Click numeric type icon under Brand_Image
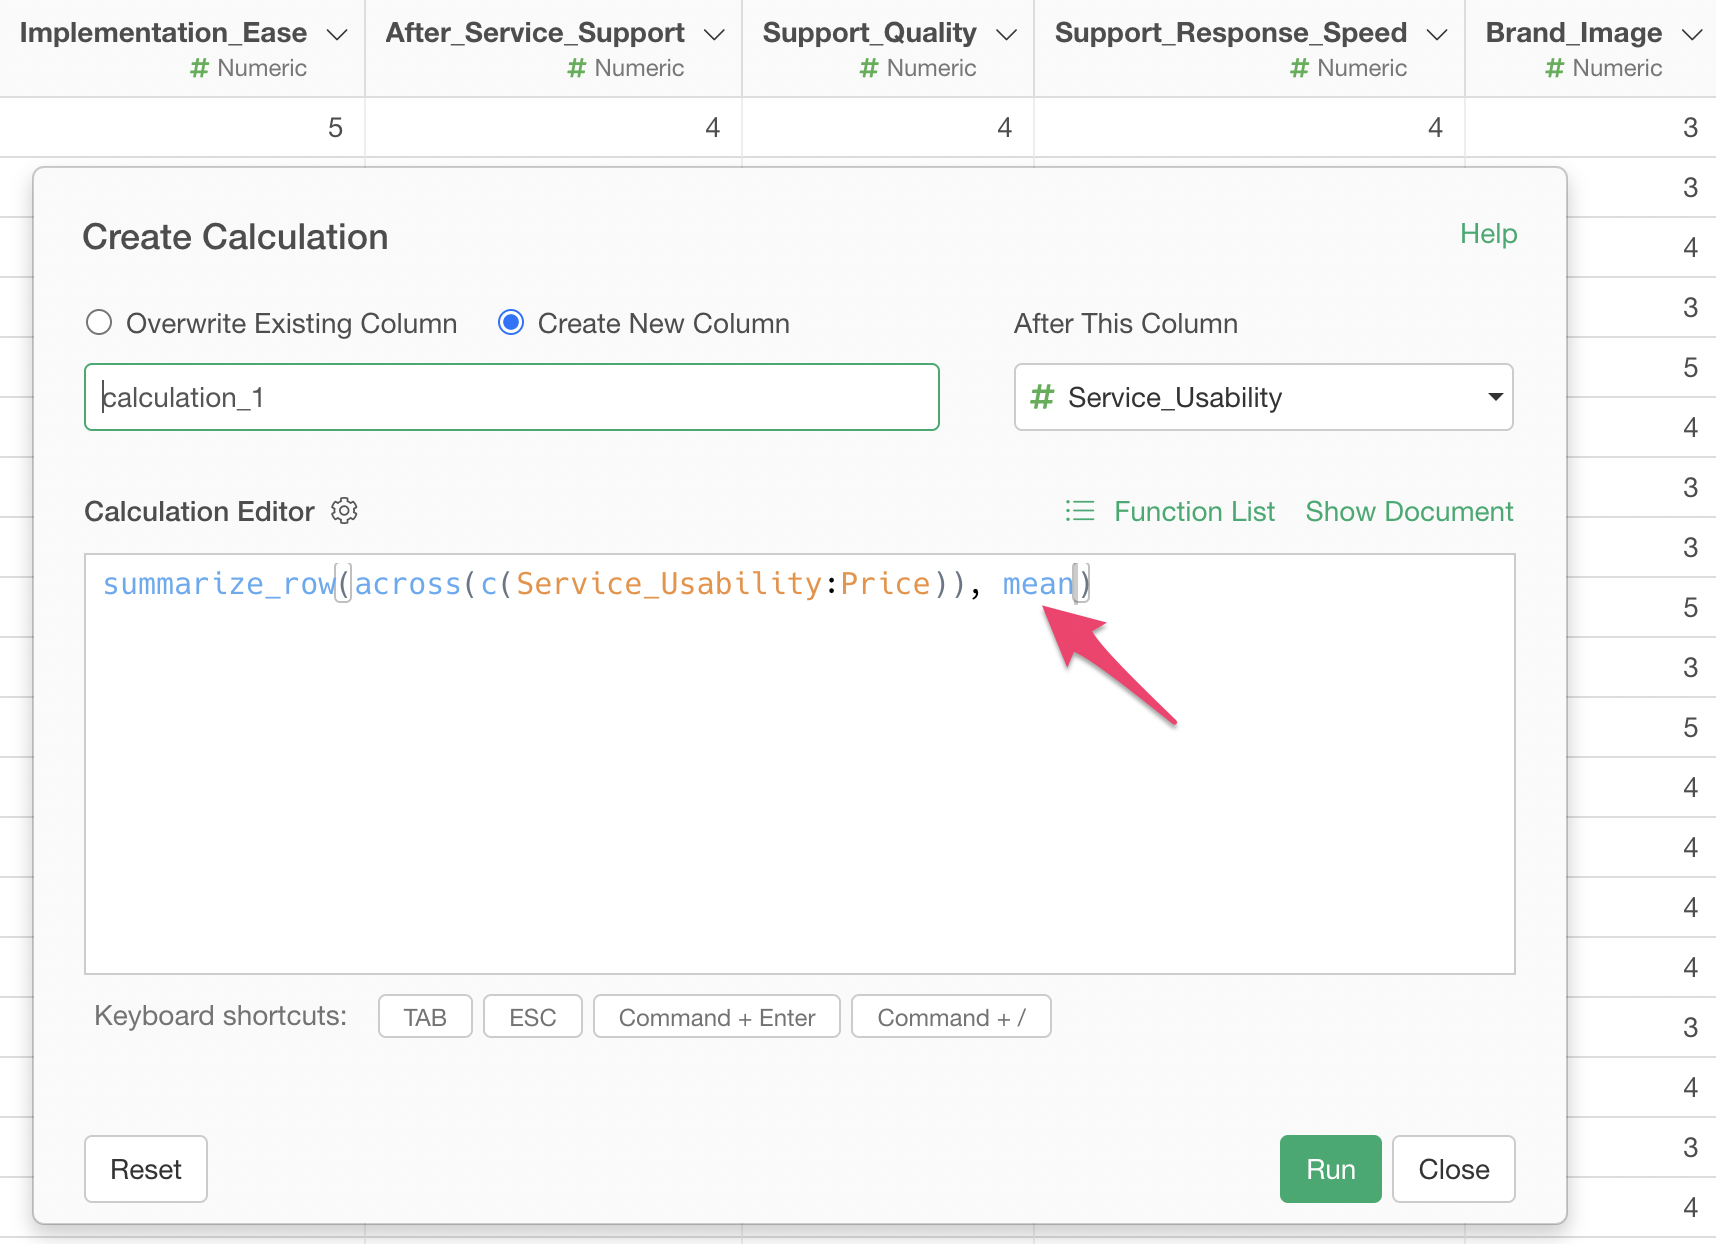The image size is (1716, 1244). (x=1555, y=68)
